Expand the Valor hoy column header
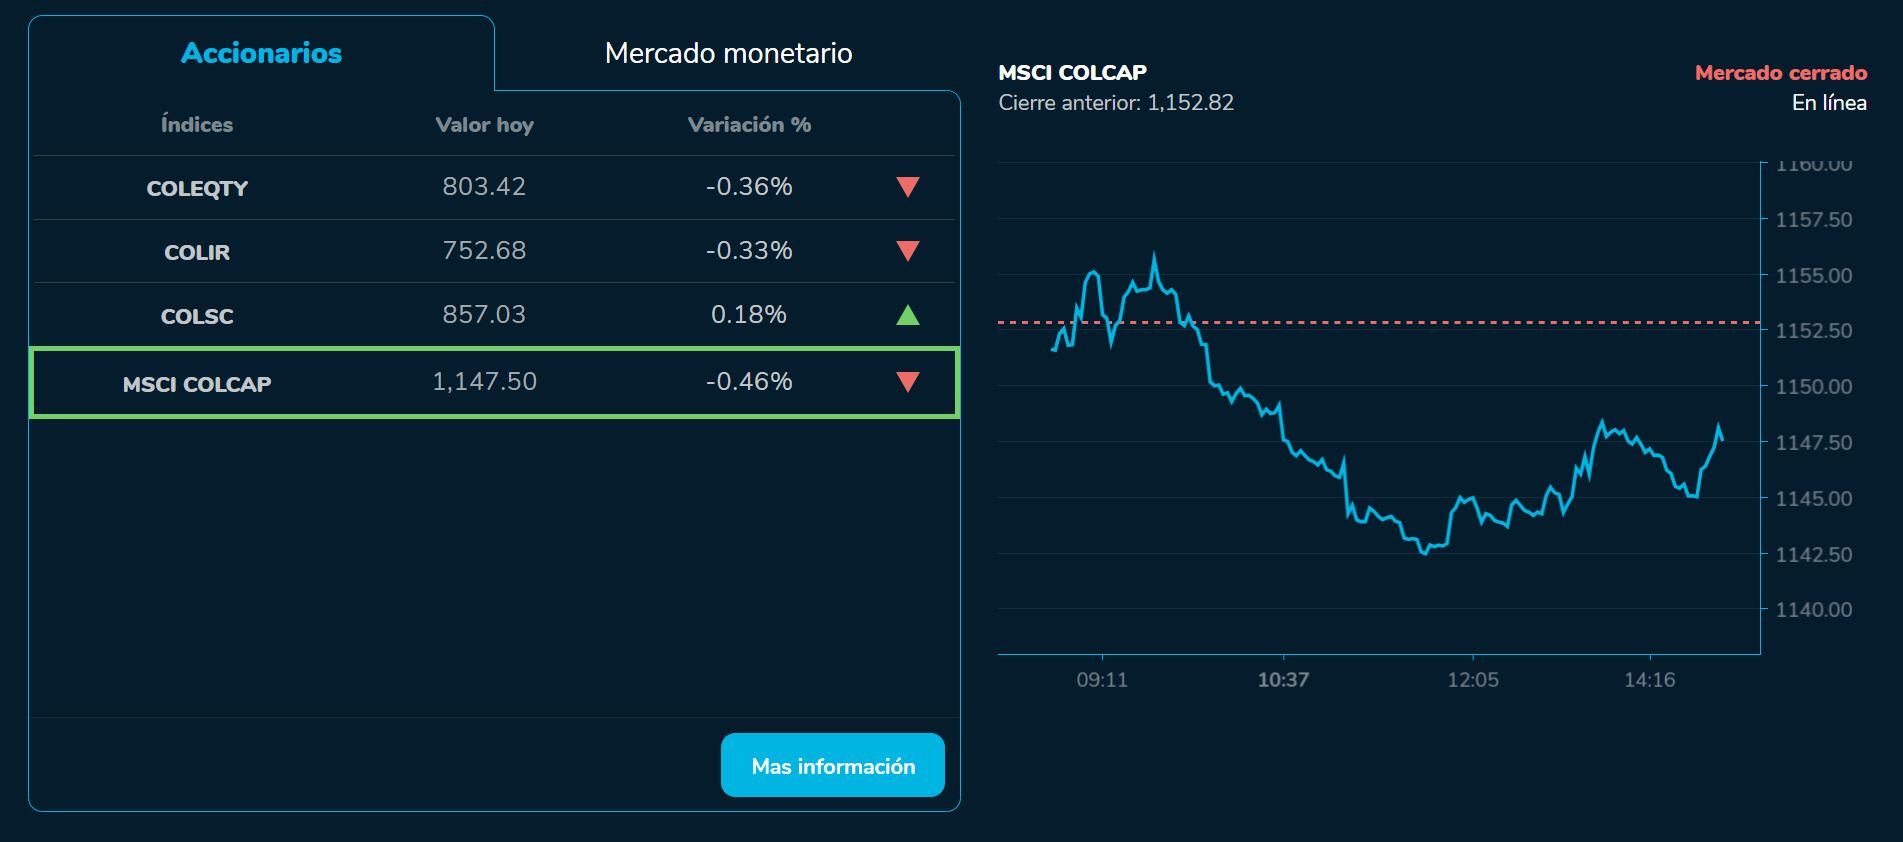 485,124
